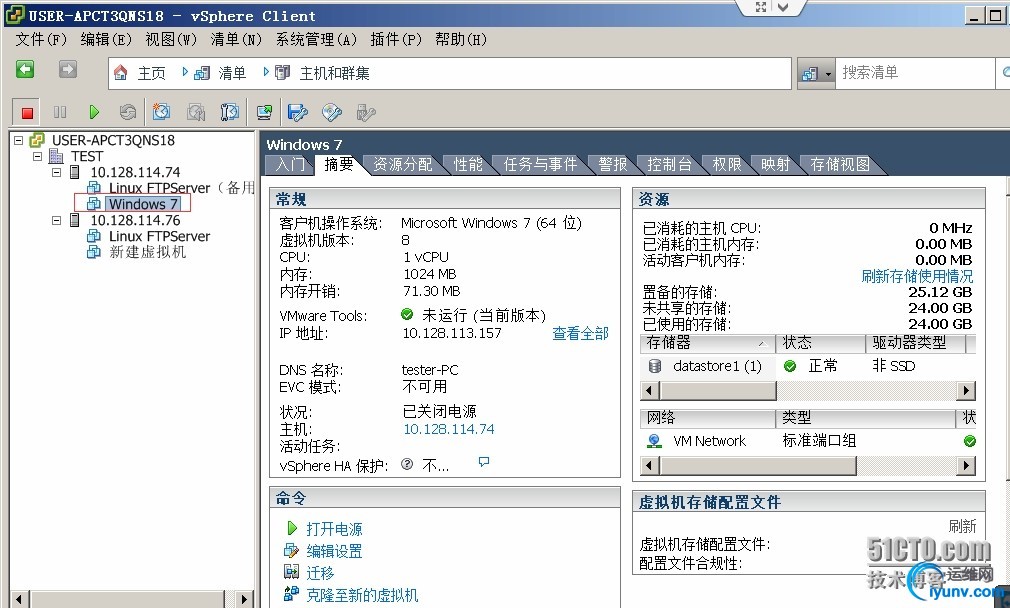Click the 驱动器类型 column header

click(915, 343)
